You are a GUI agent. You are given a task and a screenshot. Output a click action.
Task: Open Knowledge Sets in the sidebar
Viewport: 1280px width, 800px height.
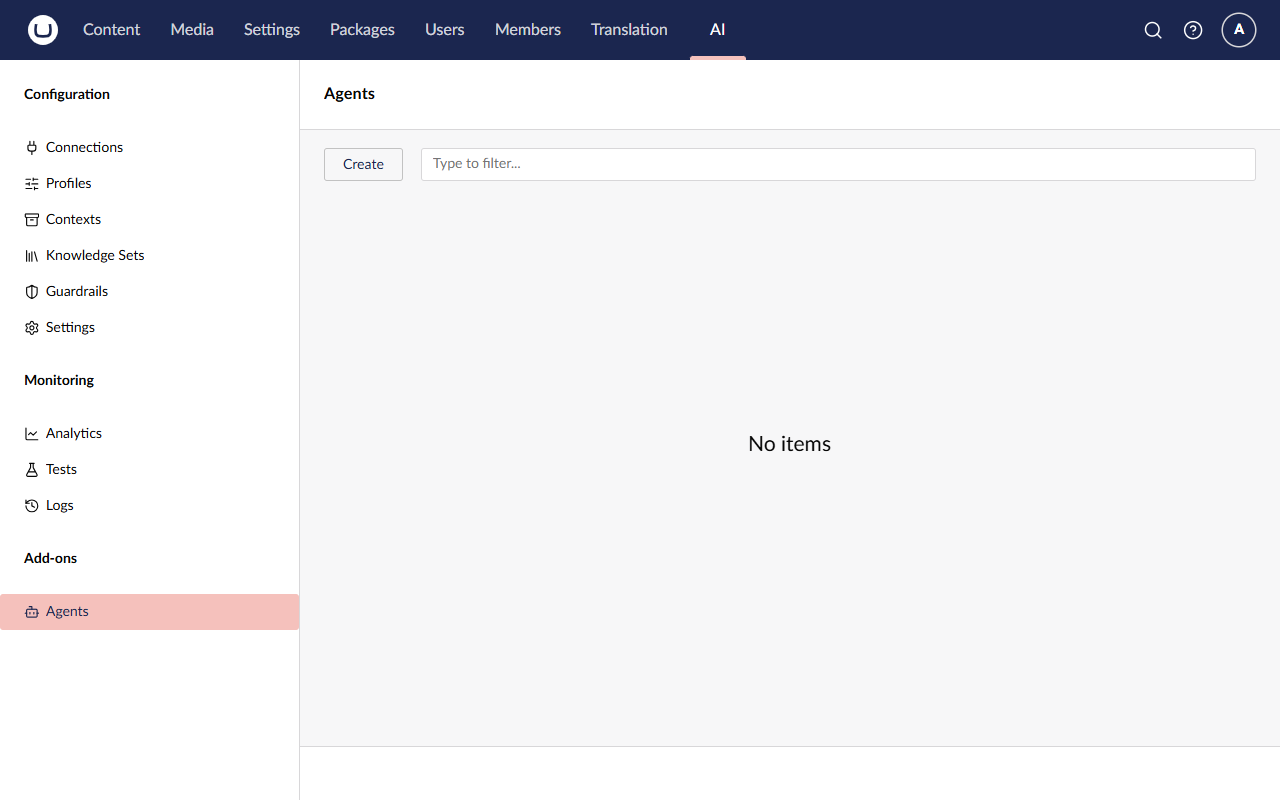[x=150, y=255]
